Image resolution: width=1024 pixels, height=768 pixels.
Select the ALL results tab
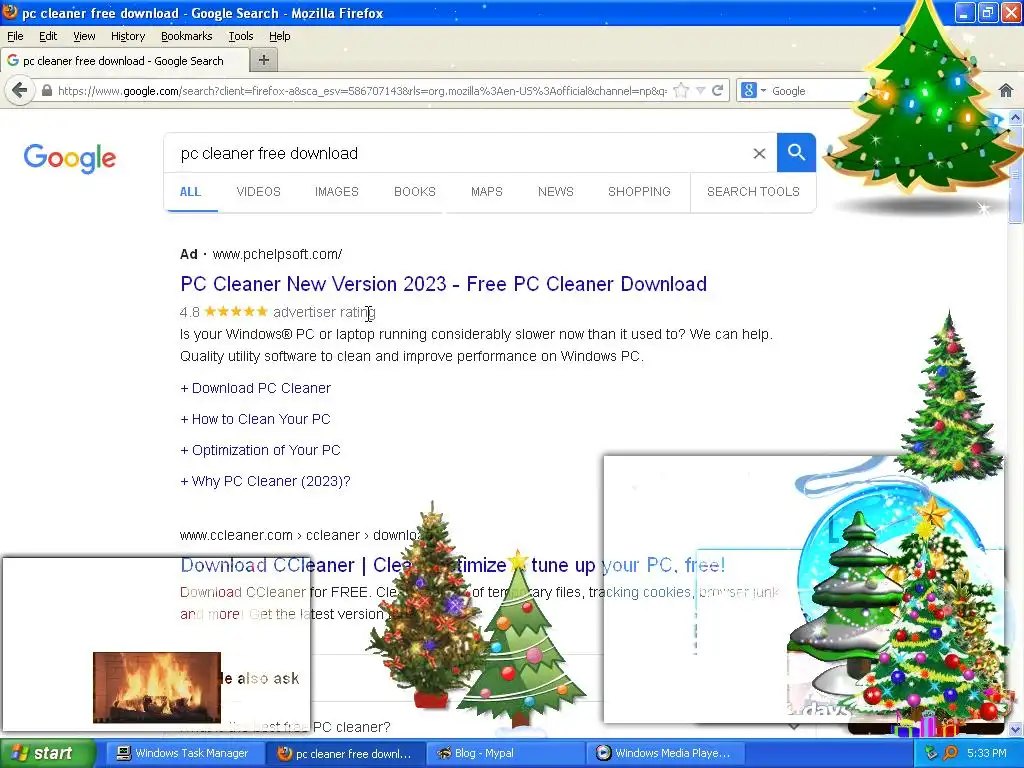(x=190, y=191)
